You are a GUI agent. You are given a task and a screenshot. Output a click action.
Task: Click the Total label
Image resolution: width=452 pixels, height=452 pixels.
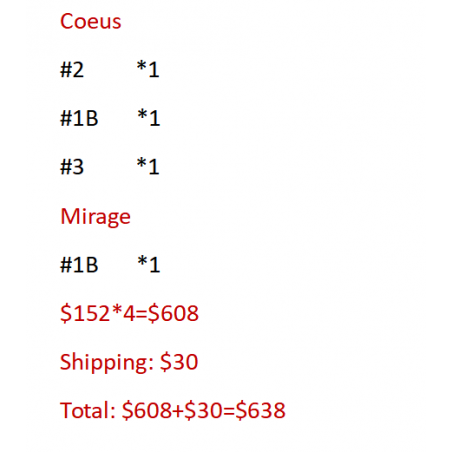click(88, 410)
